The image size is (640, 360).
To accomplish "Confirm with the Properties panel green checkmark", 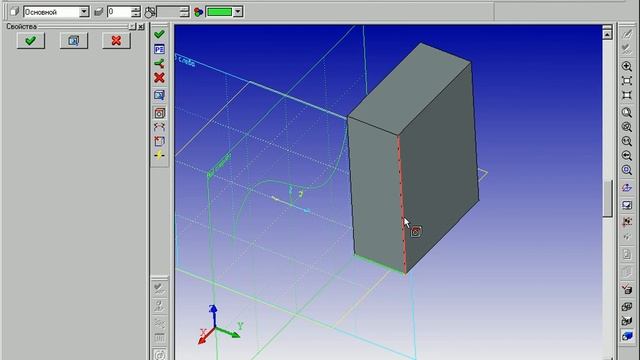I will pos(31,40).
